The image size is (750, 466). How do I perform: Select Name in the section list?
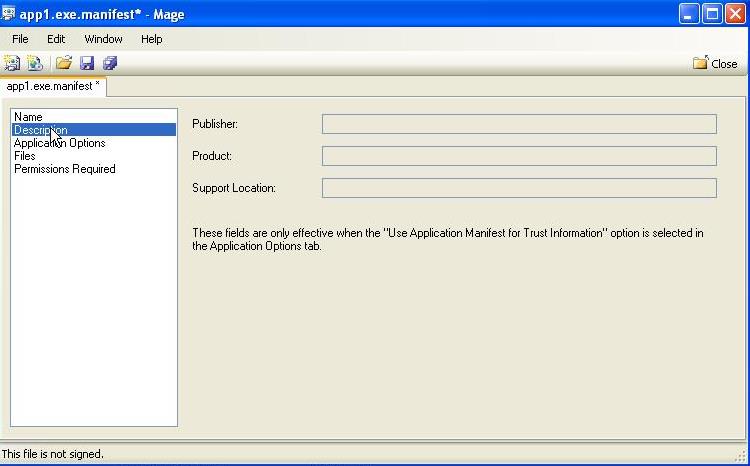[94, 117]
